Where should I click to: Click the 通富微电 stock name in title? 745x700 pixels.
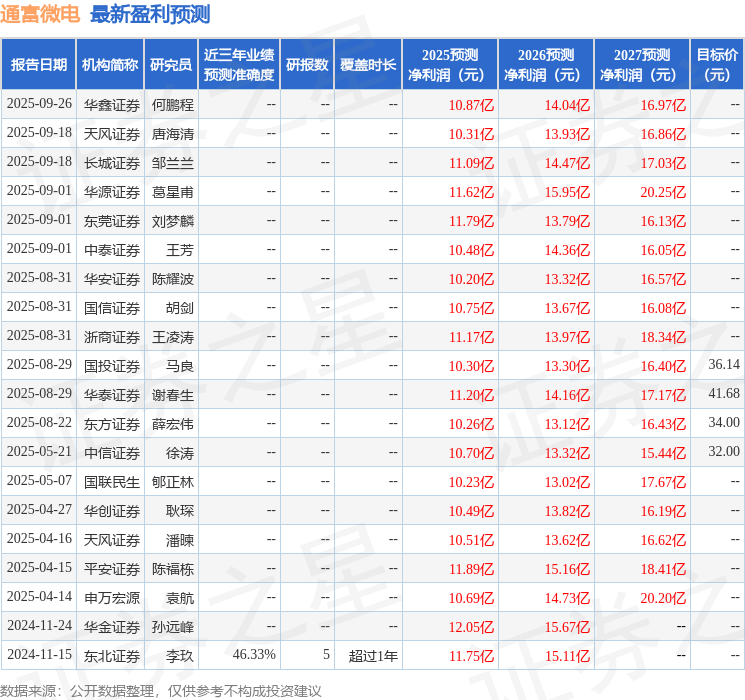[x=41, y=14]
